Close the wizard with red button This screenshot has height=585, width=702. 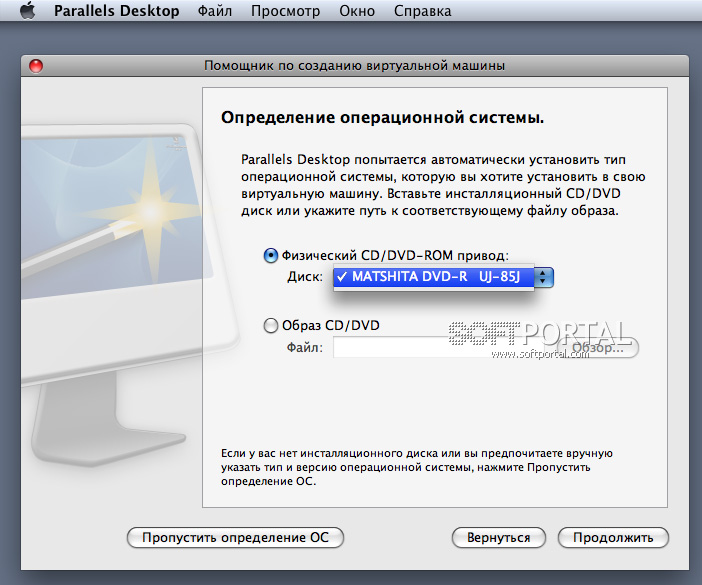pyautogui.click(x=36, y=66)
